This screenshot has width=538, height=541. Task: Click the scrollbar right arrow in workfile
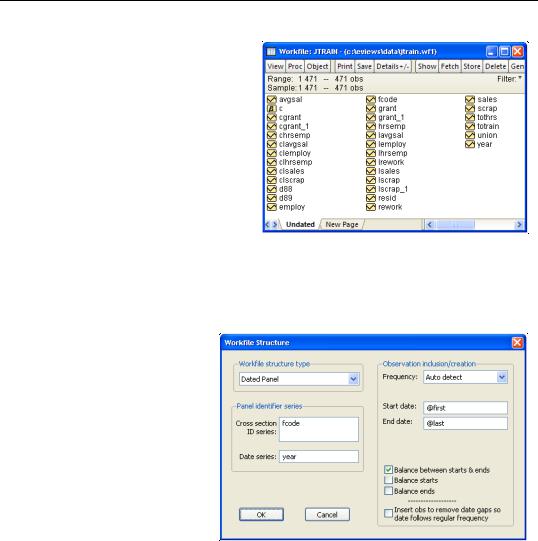click(519, 225)
